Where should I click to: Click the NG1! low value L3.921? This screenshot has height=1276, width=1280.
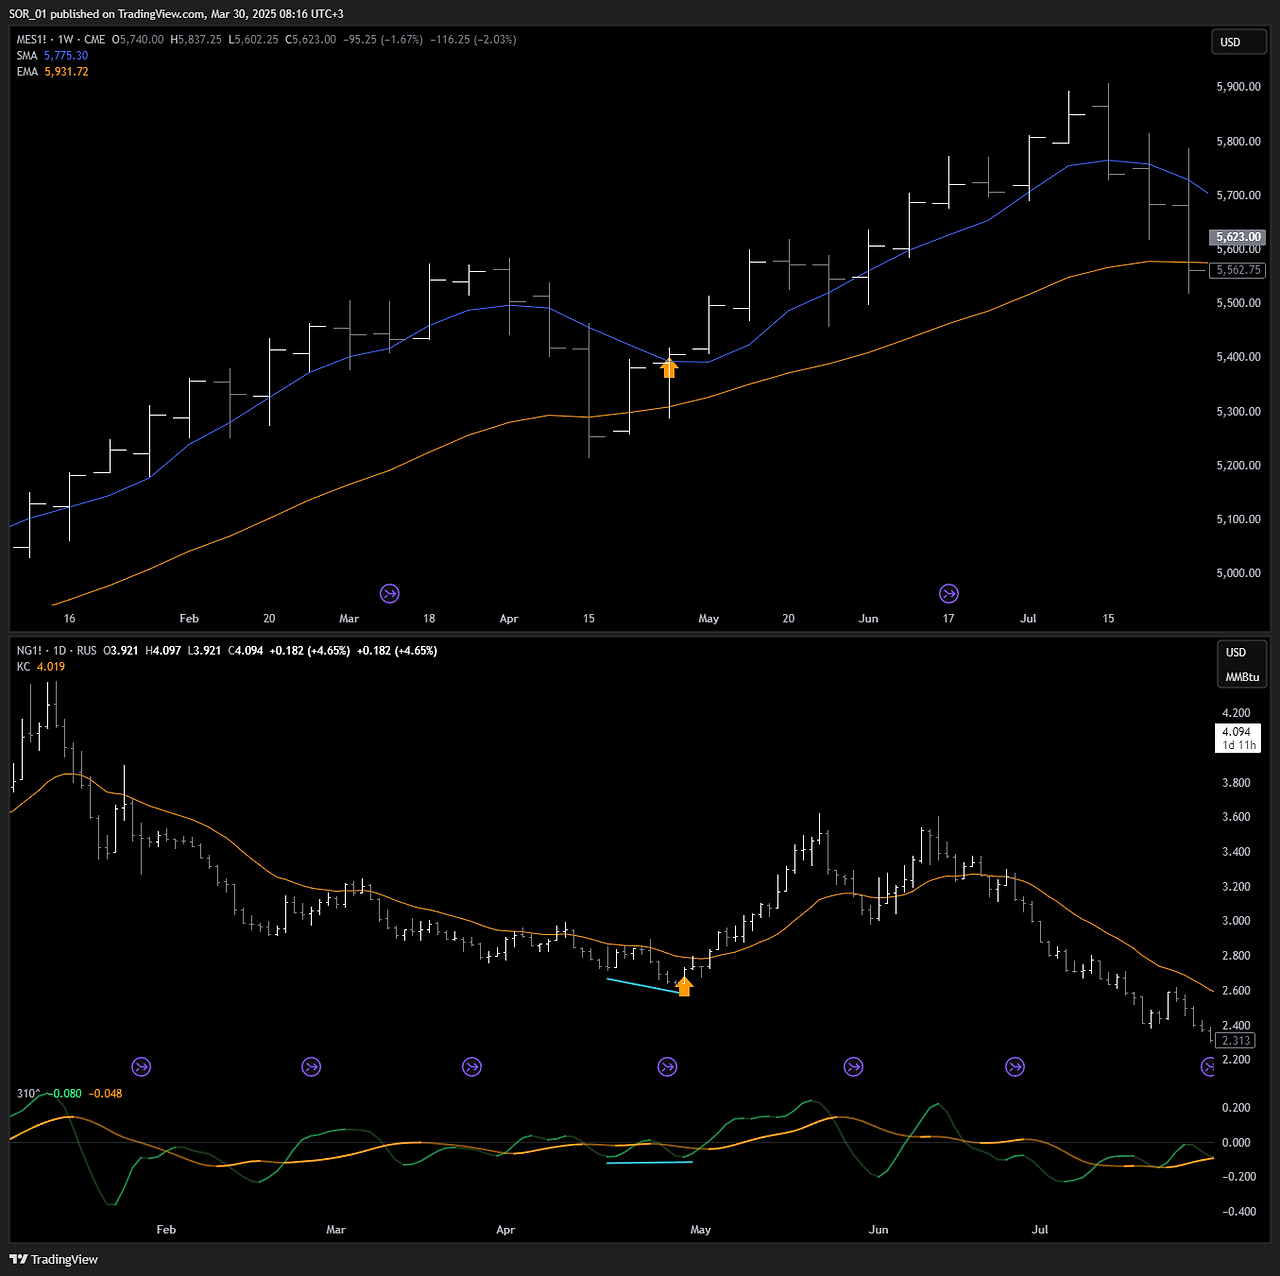coord(204,651)
